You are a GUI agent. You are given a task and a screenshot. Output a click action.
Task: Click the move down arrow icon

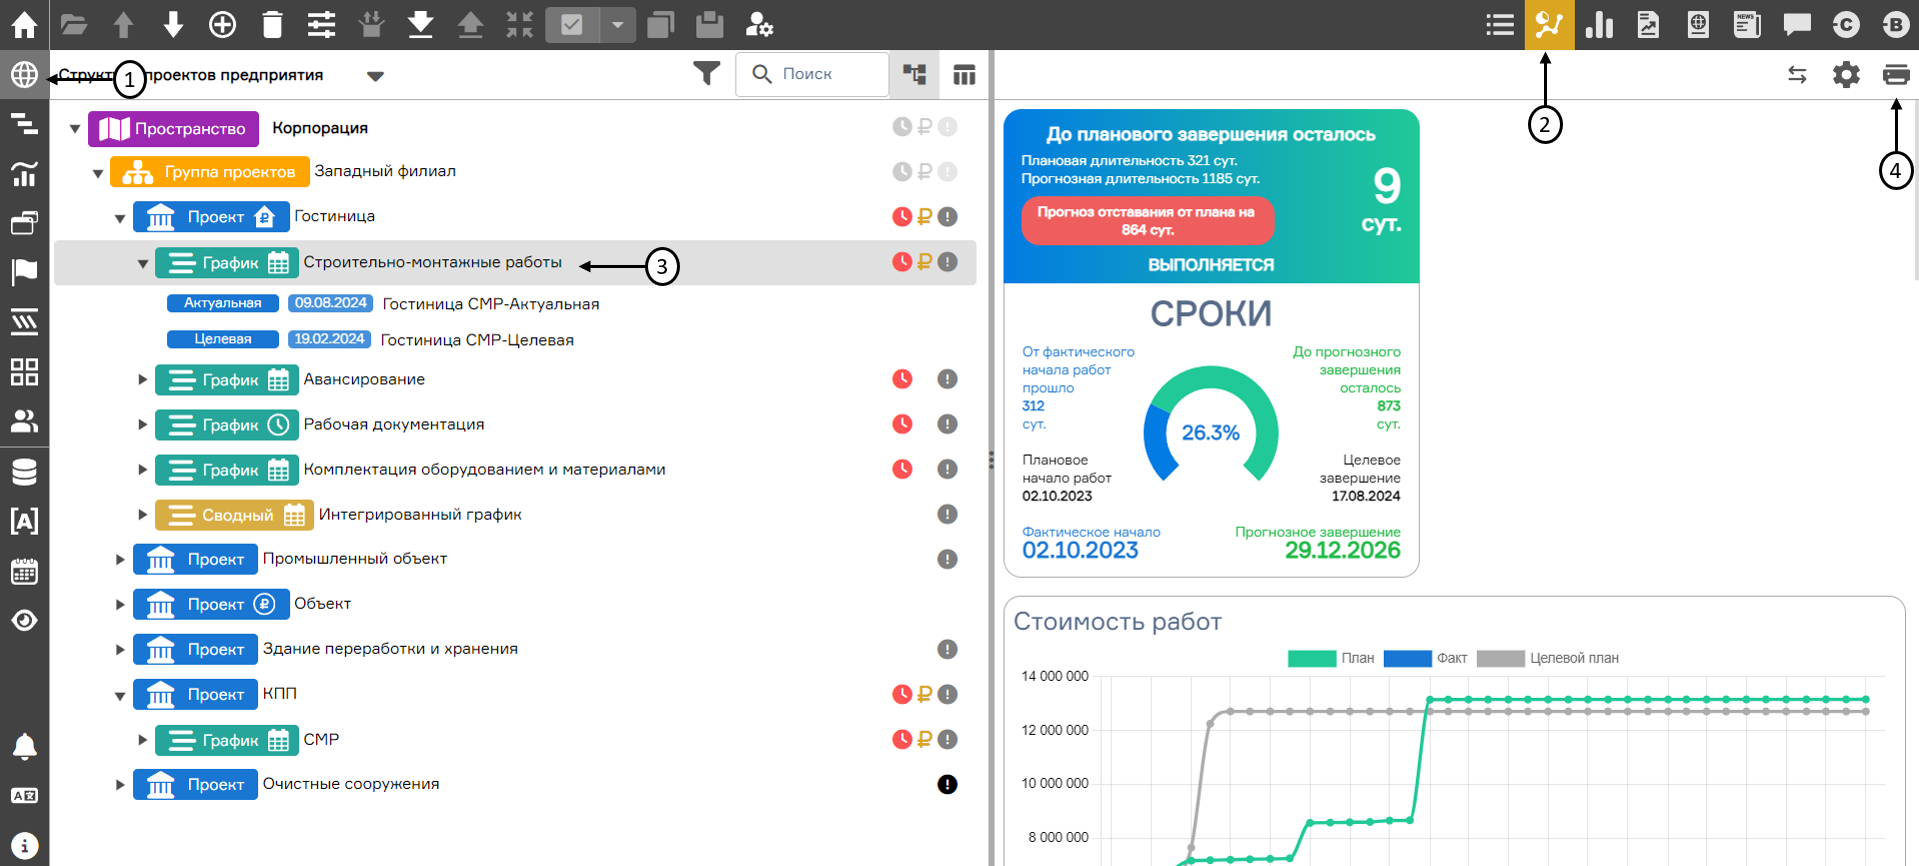tap(173, 24)
